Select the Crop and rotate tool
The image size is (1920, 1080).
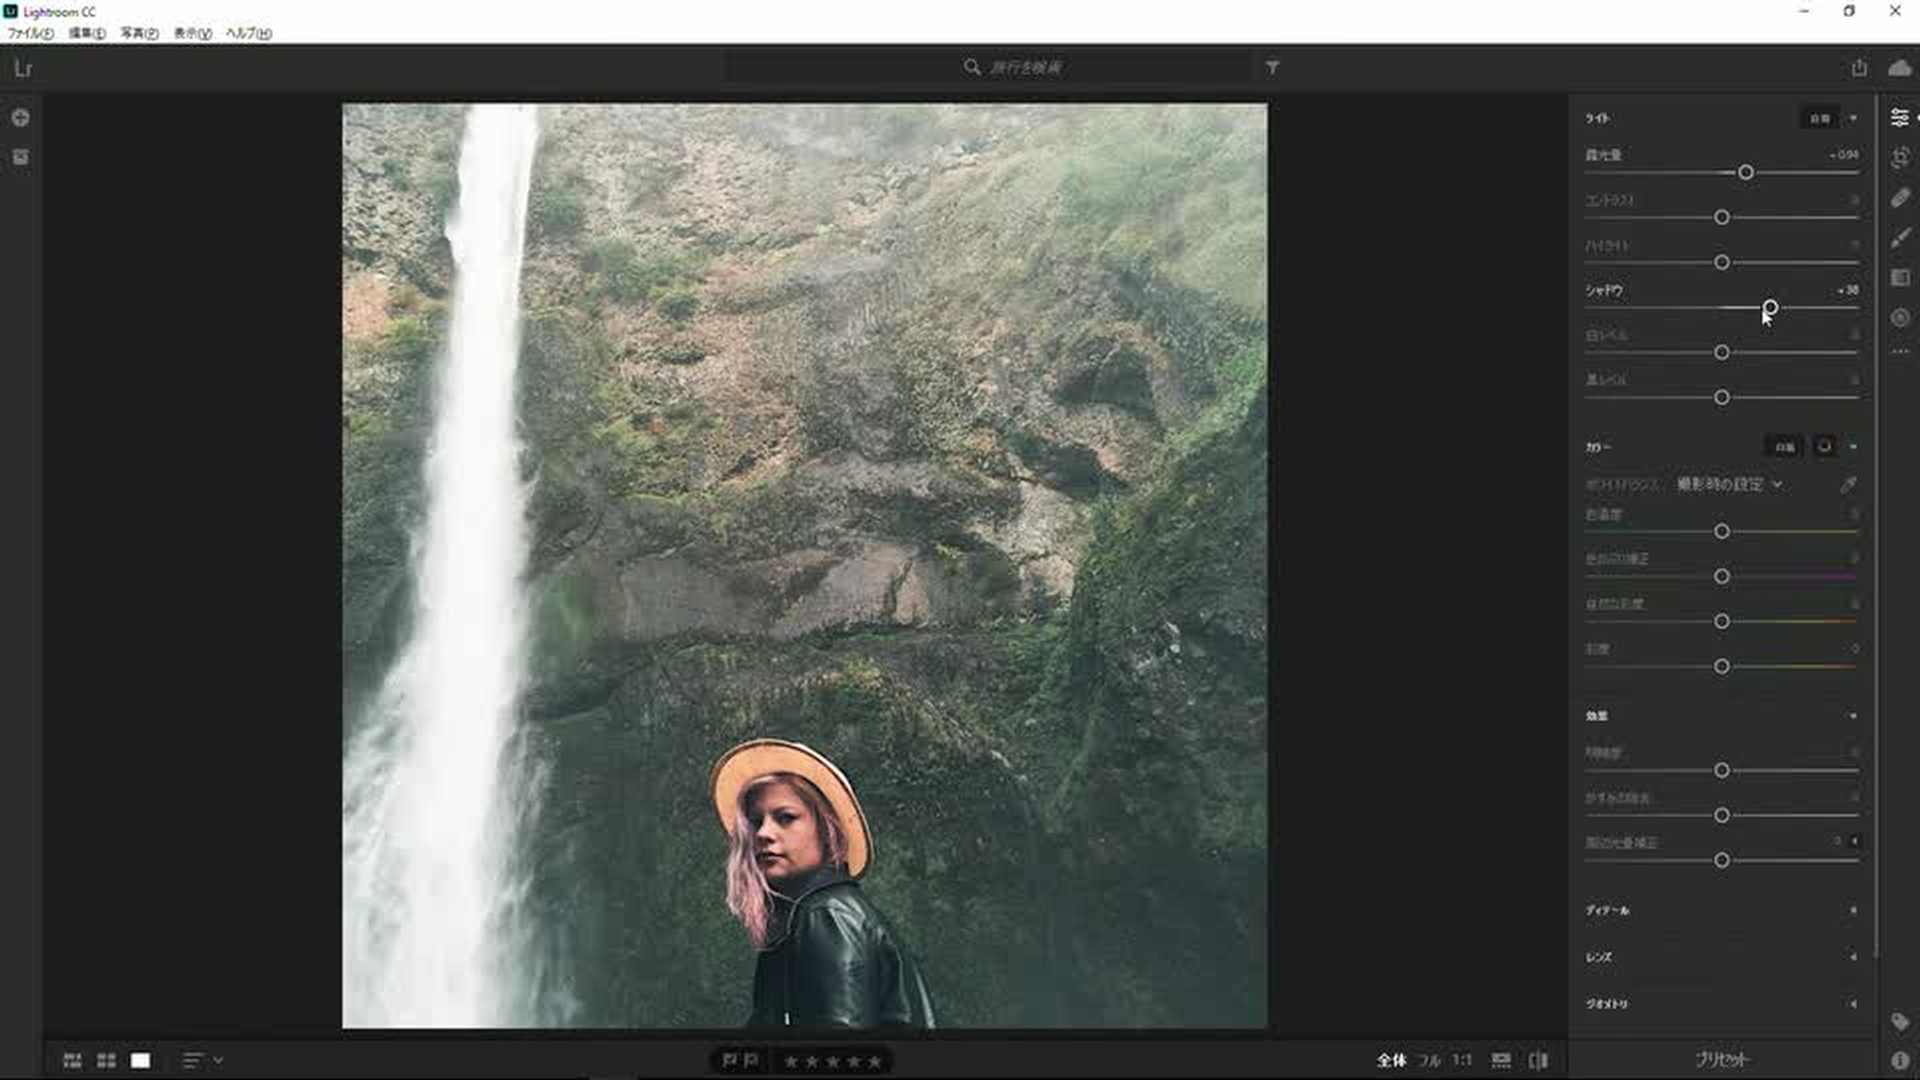click(x=1900, y=158)
